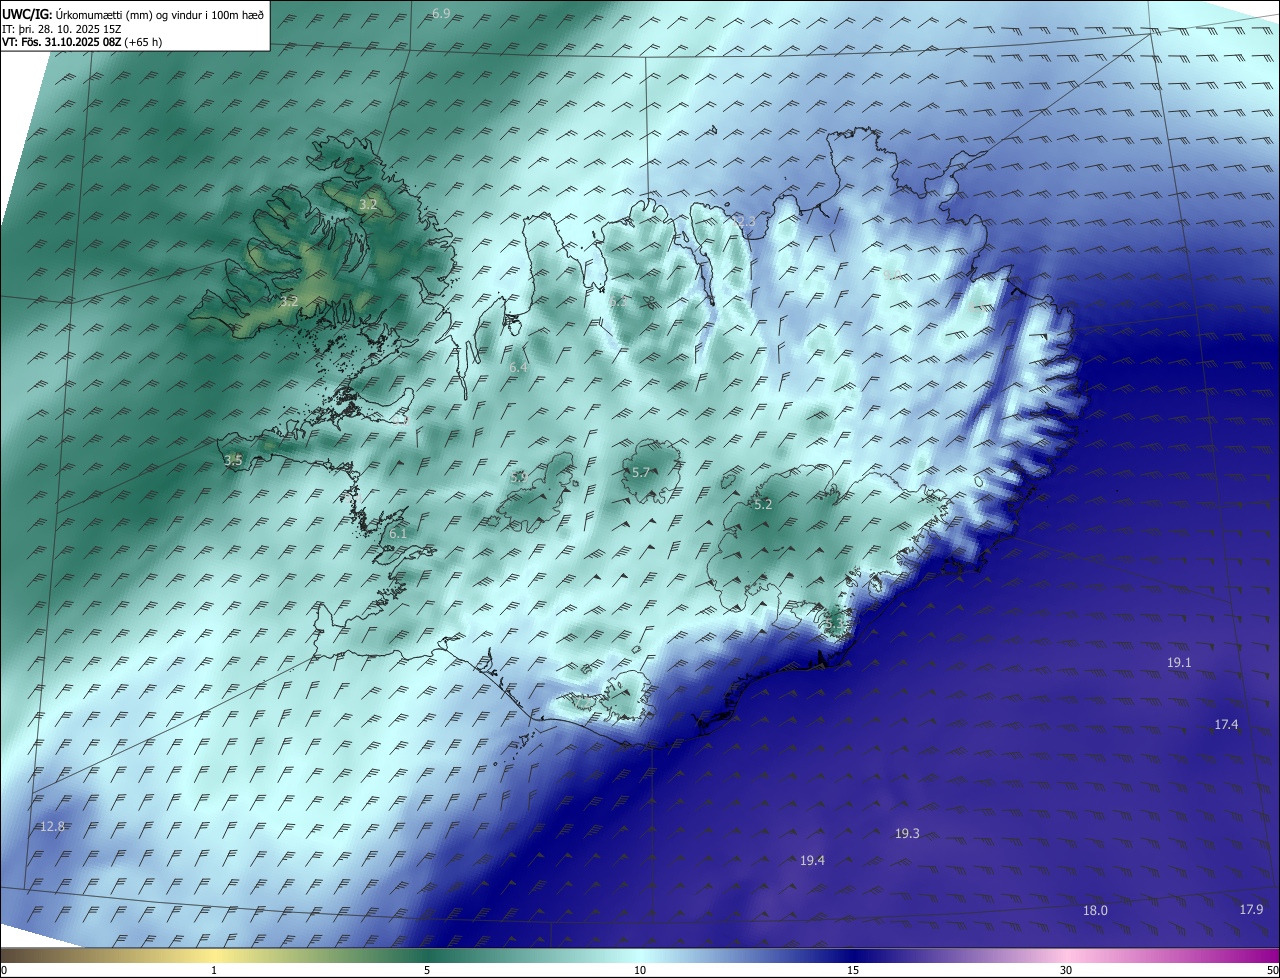Viewport: 1280px width, 978px height.
Task: Click the 5.7 value on the glacier
Action: point(641,472)
